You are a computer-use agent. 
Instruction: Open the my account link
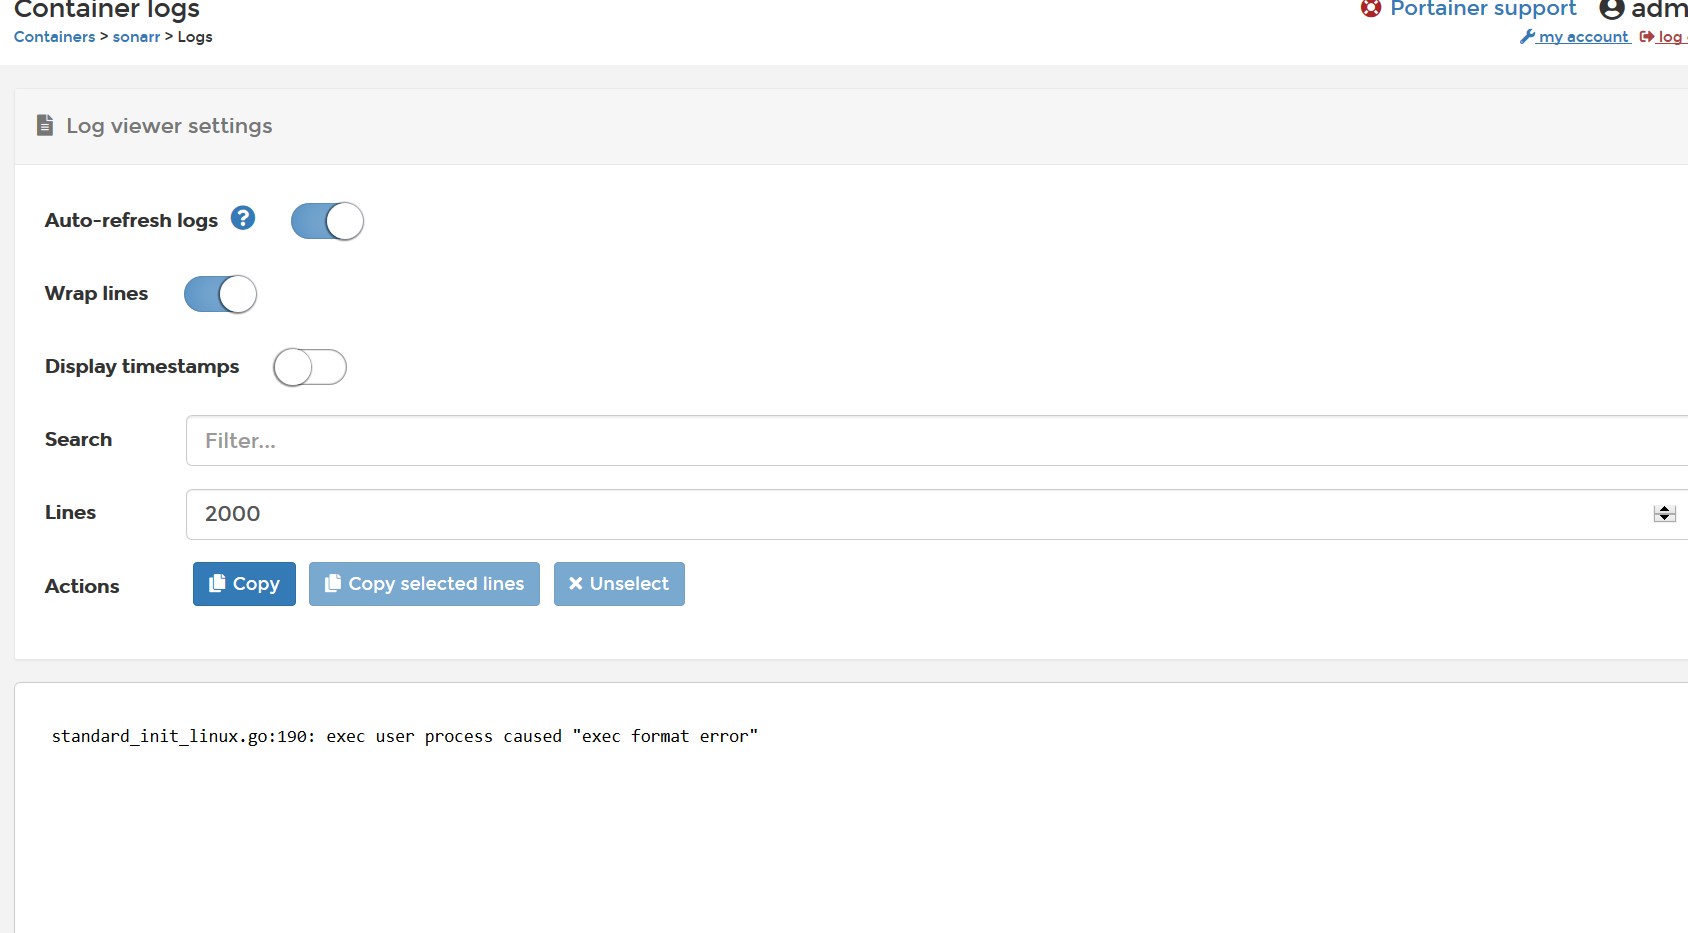click(1584, 37)
